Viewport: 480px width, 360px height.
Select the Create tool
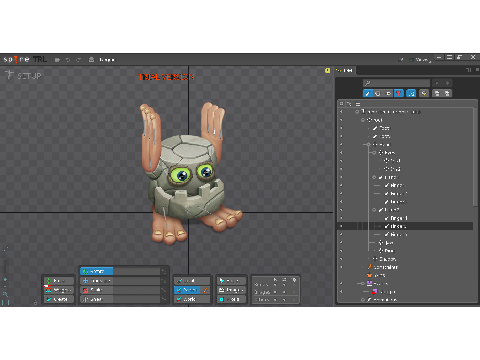tap(59, 299)
